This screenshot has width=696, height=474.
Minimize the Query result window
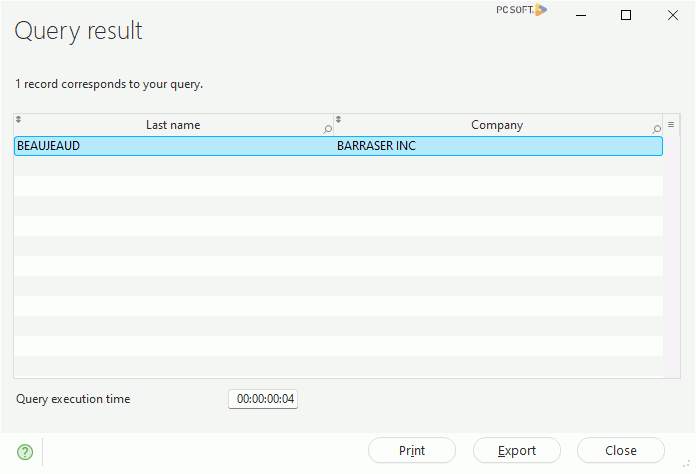(581, 15)
